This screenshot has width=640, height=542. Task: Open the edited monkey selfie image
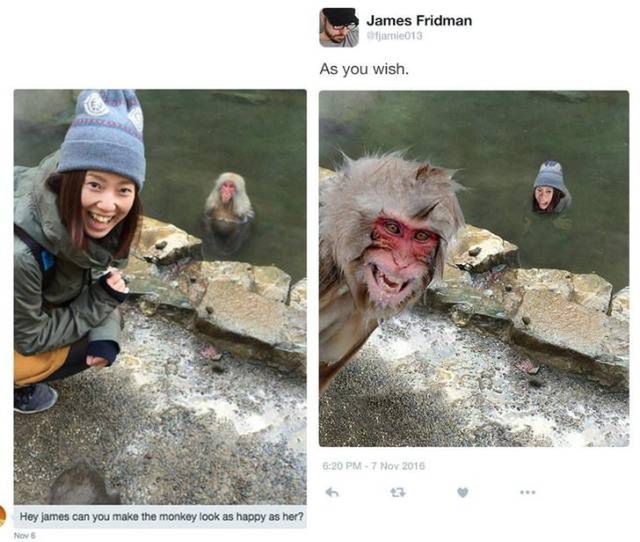(x=474, y=269)
